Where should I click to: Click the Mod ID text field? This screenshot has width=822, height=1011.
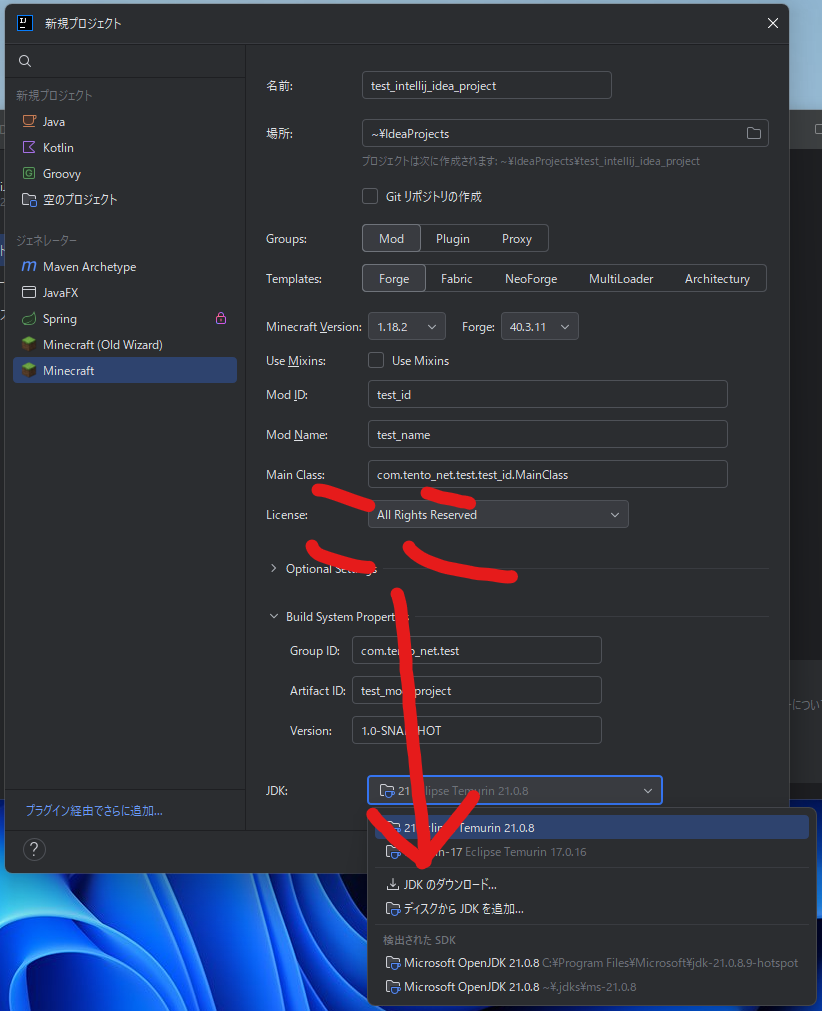(547, 395)
